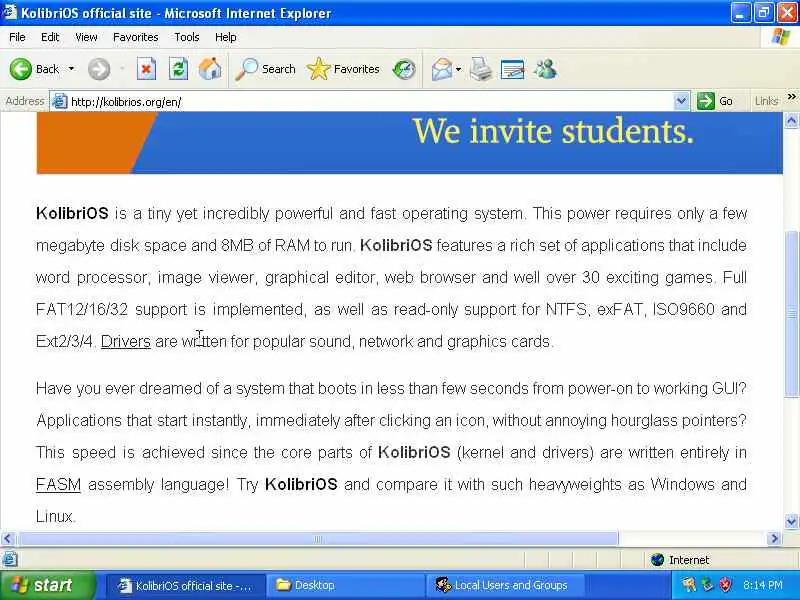
Task: Click the green system tray icon
Action: pos(707,585)
